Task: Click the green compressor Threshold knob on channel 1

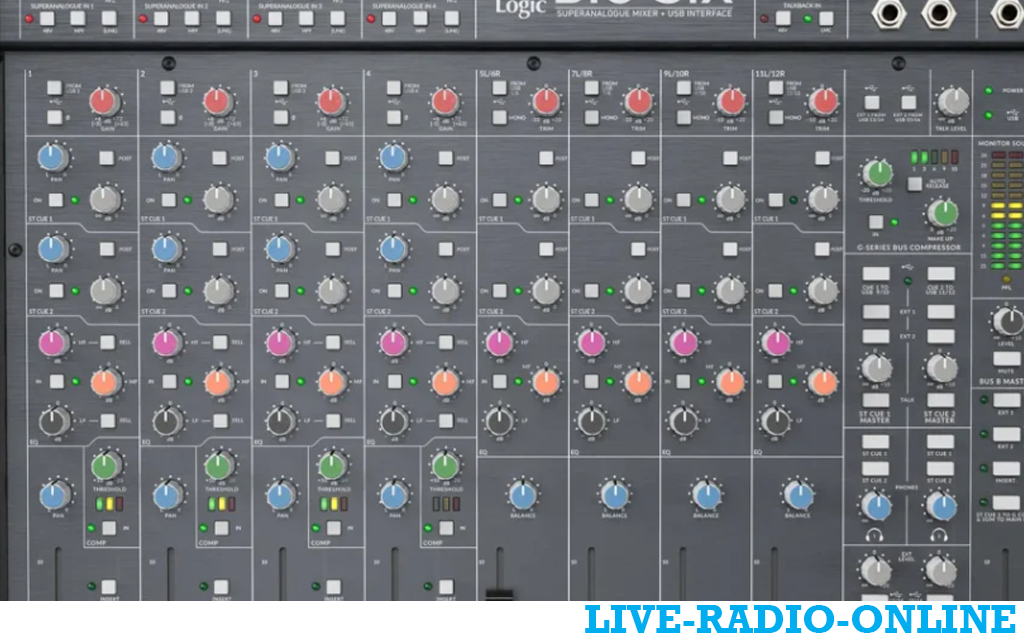Action: click(105, 466)
